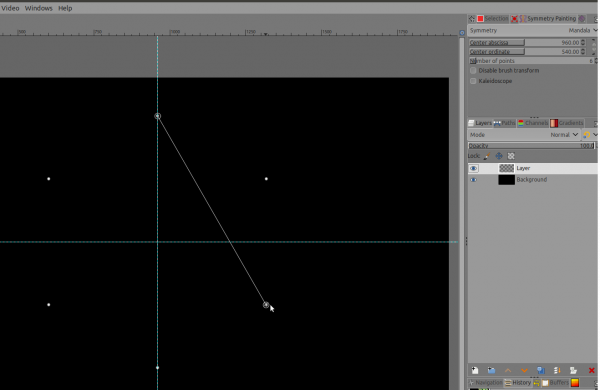Hide the Layer layer visibility eye

(x=474, y=168)
